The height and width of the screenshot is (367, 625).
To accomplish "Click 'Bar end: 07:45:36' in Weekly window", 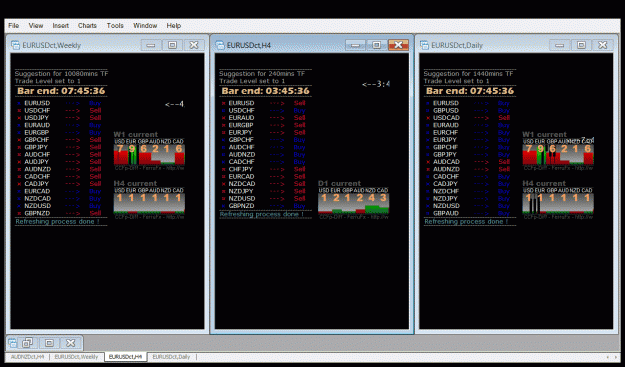I will [61, 91].
